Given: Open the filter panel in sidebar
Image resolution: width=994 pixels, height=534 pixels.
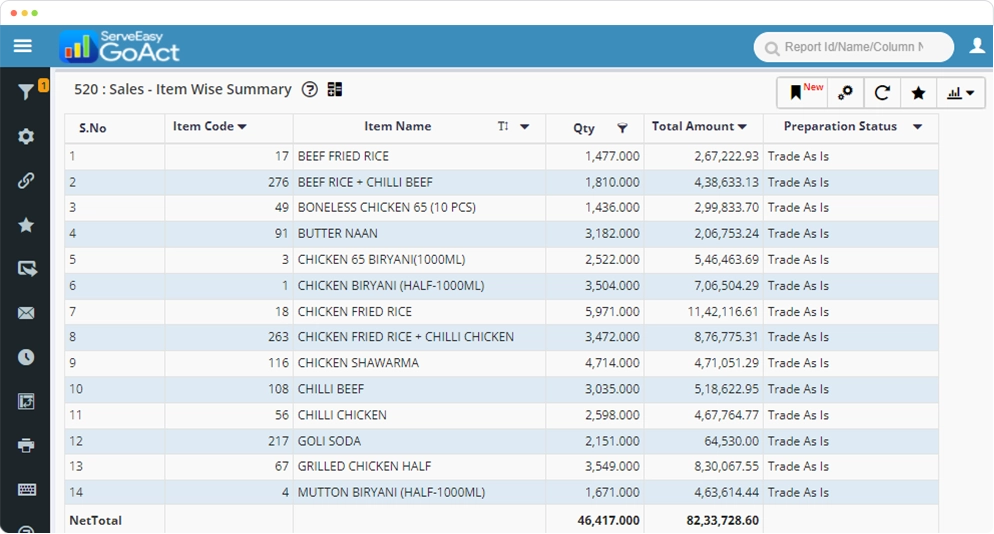Looking at the screenshot, I should click(x=26, y=92).
